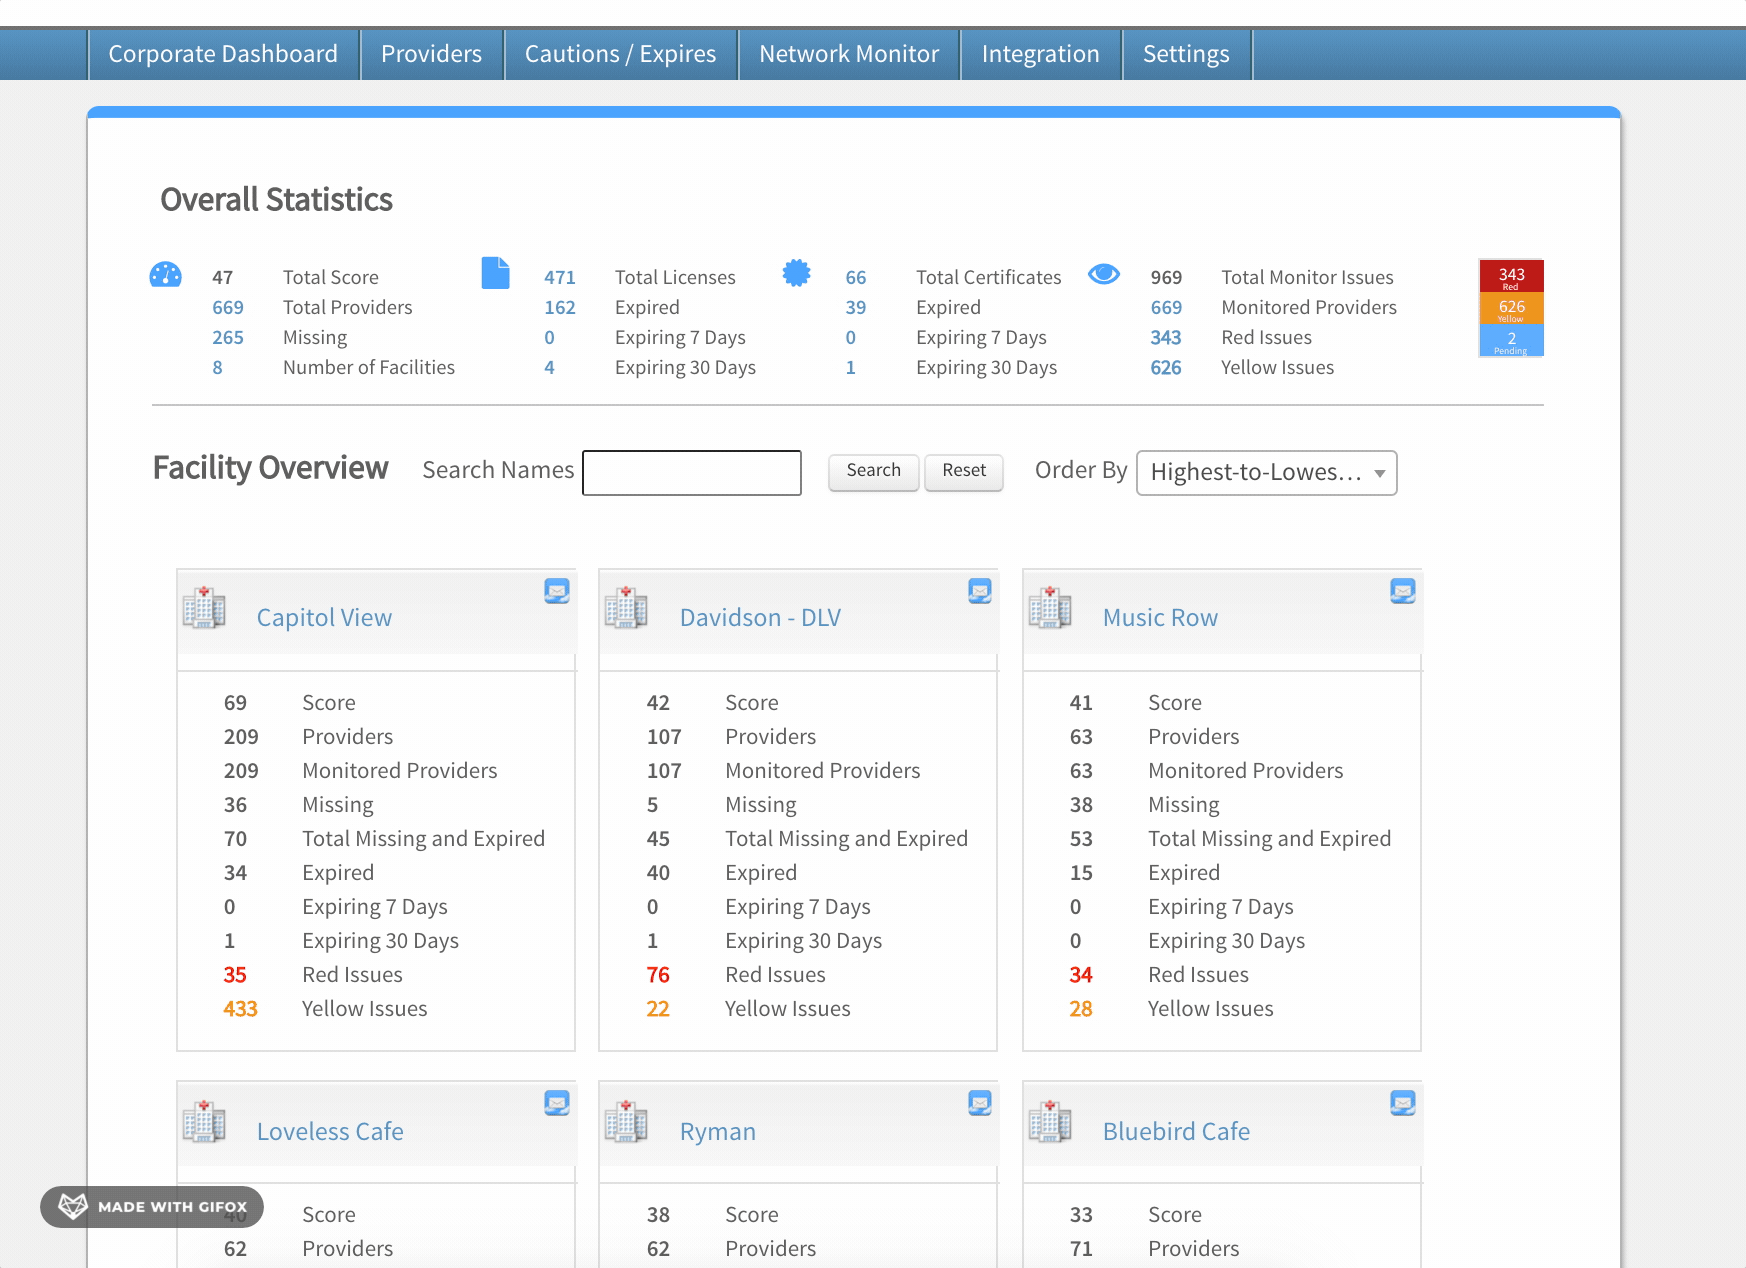Click the 39 Expired certificates count
The image size is (1746, 1268).
click(x=856, y=308)
